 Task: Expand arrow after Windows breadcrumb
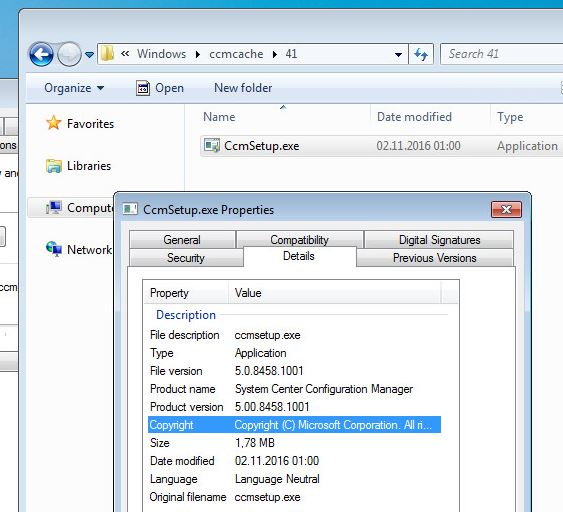(198, 55)
